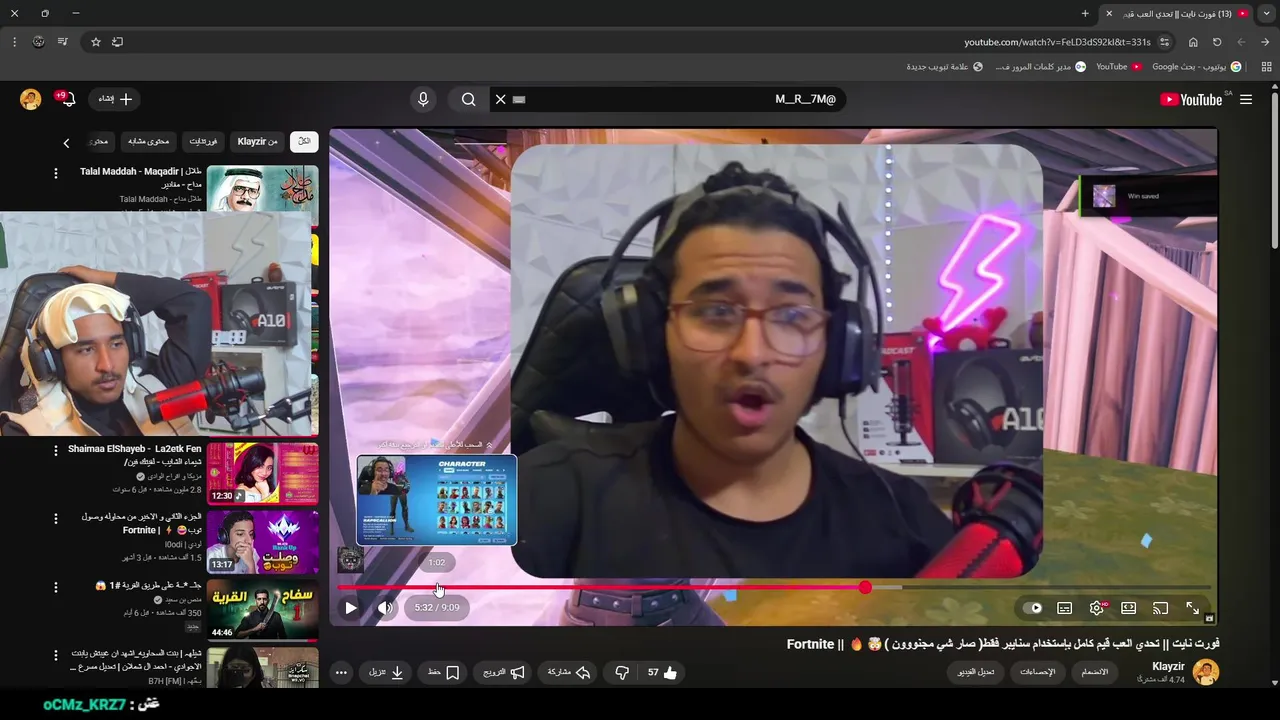Go to browser home page icon
Image resolution: width=1280 pixels, height=720 pixels.
pos(1193,42)
